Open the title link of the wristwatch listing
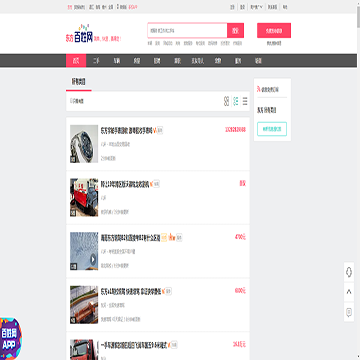360x360 pixels. (x=126, y=130)
